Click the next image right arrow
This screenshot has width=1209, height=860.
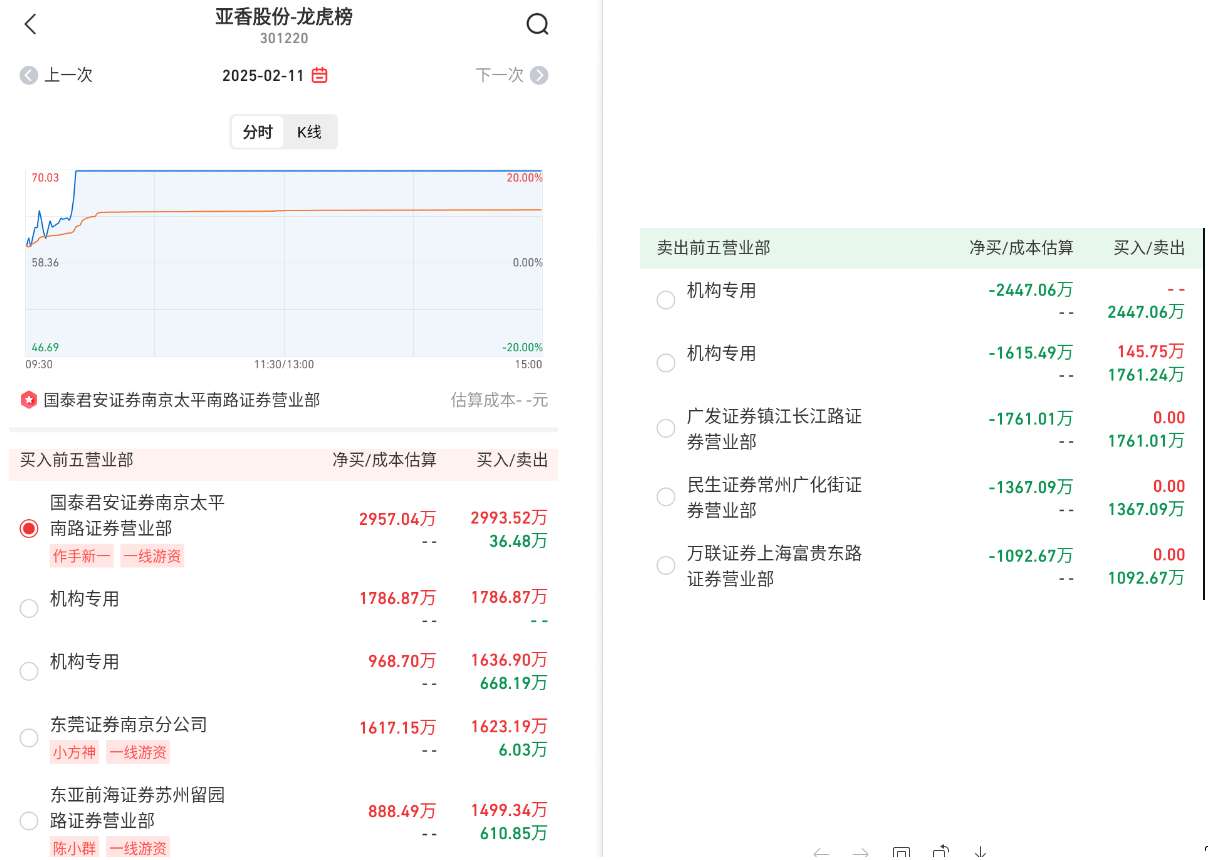860,853
